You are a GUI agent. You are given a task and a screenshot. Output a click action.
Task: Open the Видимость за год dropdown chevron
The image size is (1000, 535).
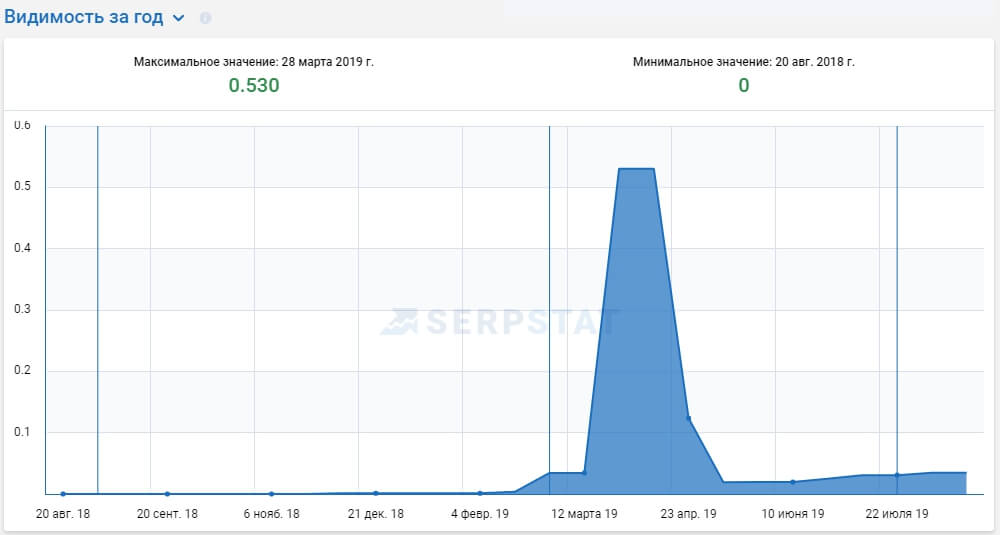click(x=179, y=18)
